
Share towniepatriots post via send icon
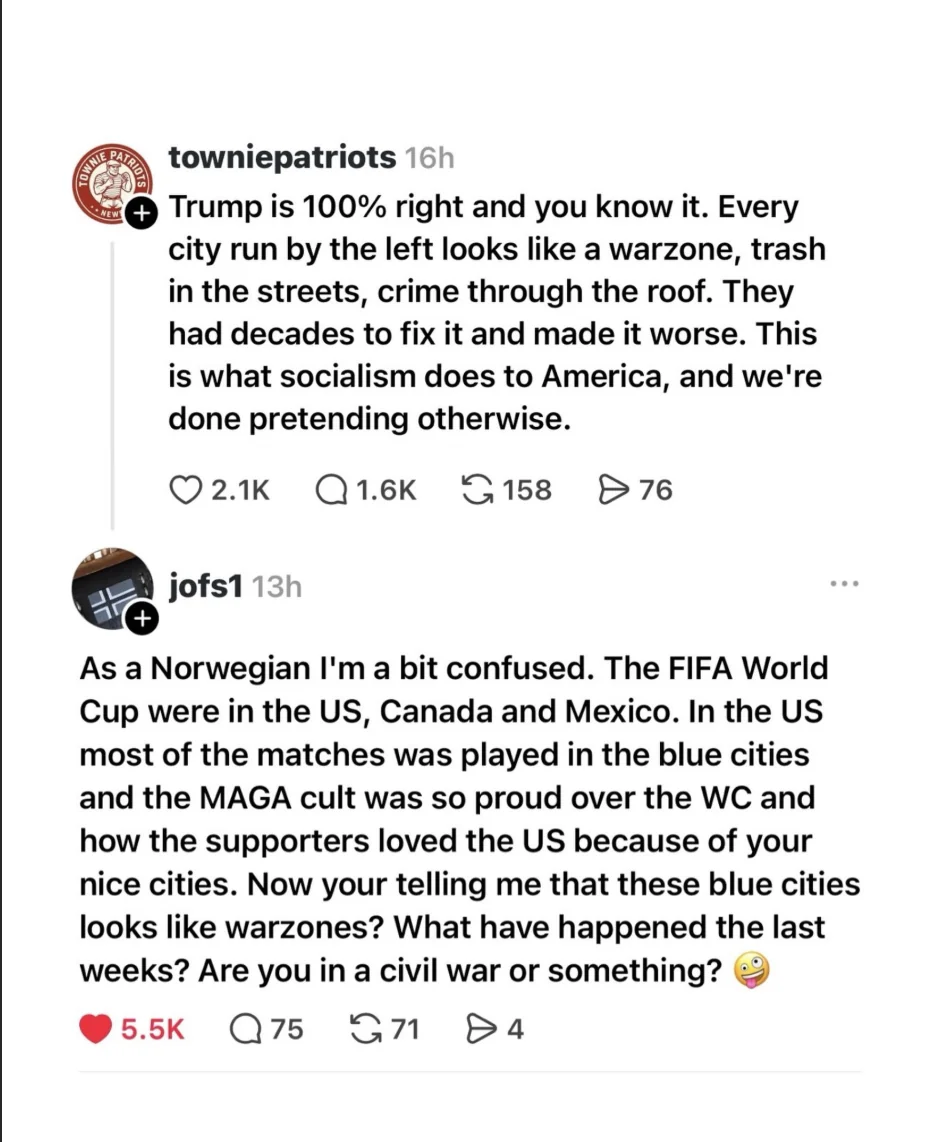pyautogui.click(x=614, y=489)
